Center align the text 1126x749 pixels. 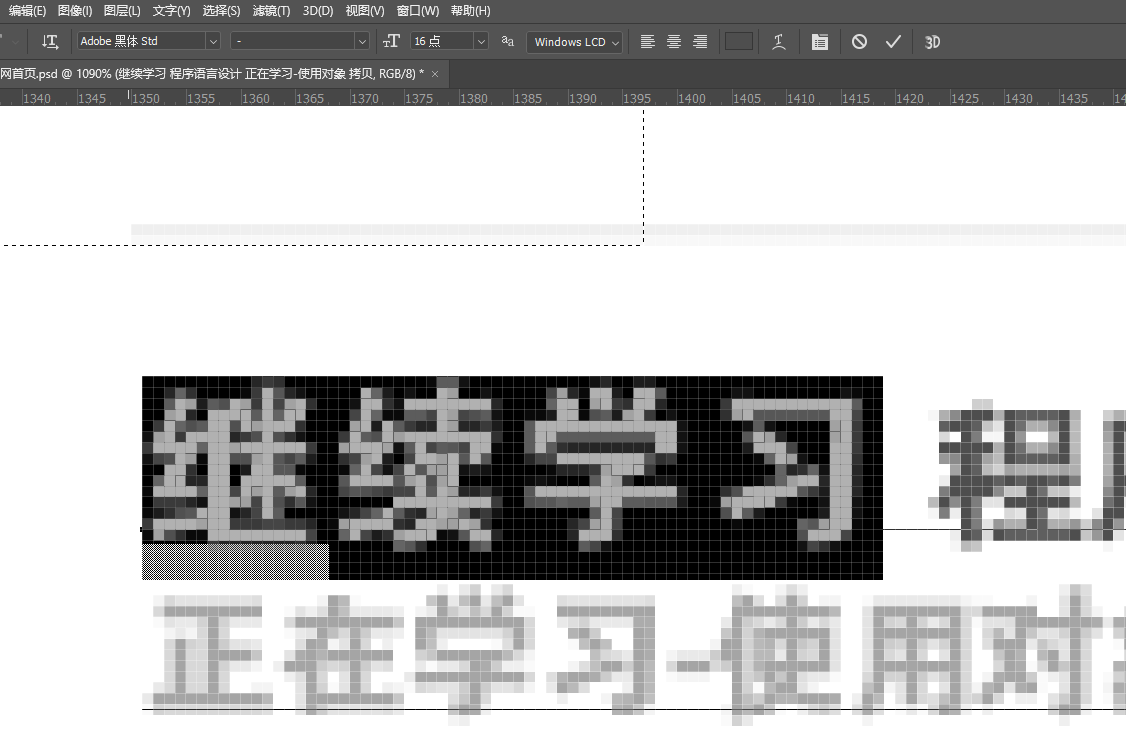674,42
